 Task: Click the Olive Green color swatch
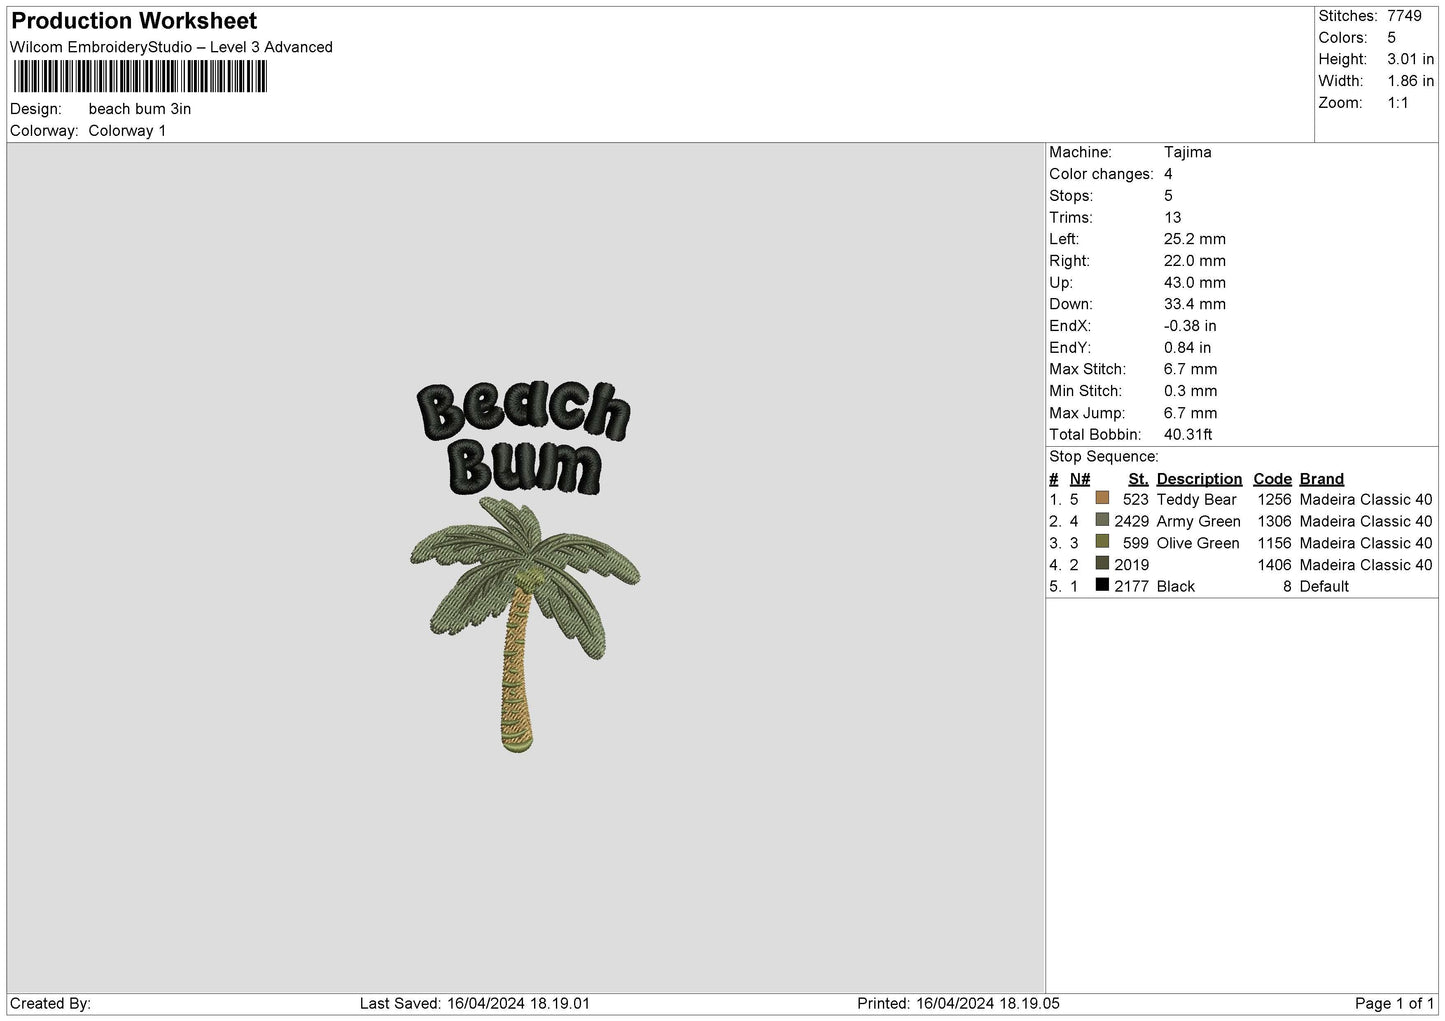point(1102,542)
